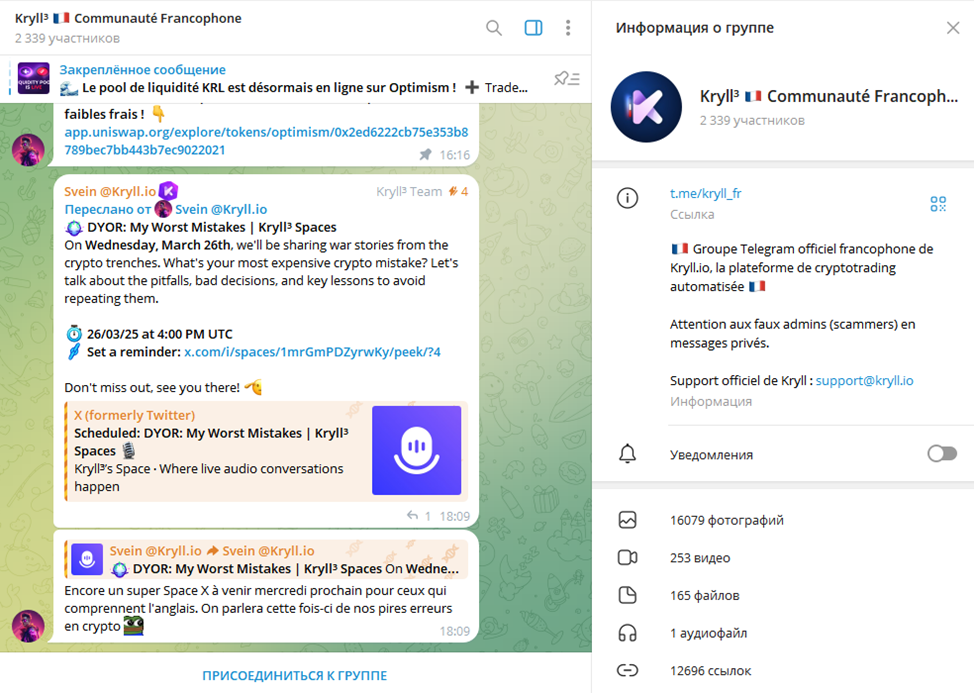
Task: Open the 'X (formerly Twitter)' link preview title
Action: pyautogui.click(x=135, y=415)
